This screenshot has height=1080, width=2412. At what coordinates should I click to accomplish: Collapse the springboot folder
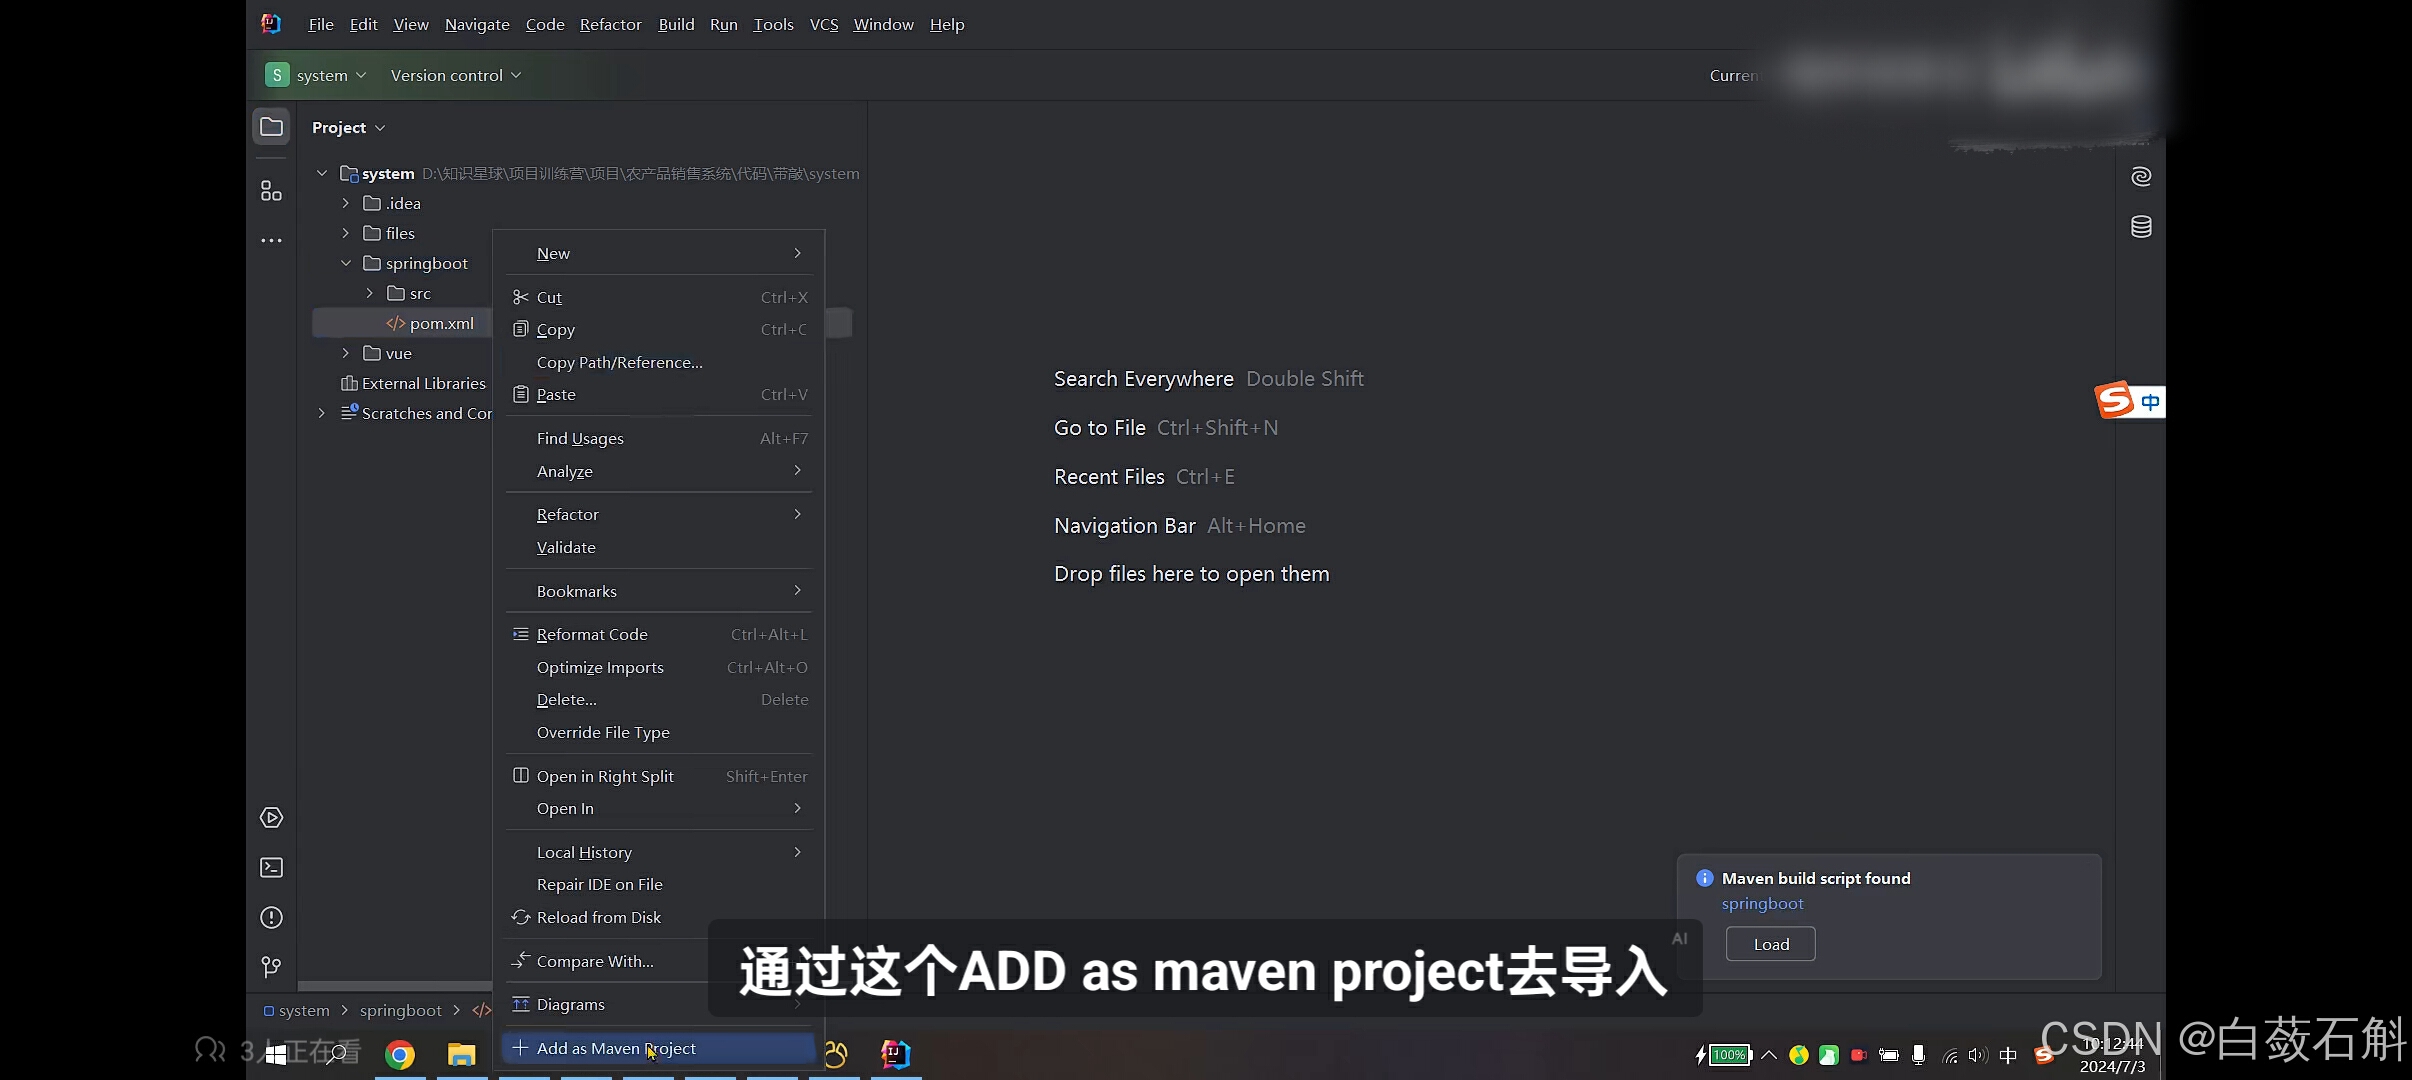345,263
